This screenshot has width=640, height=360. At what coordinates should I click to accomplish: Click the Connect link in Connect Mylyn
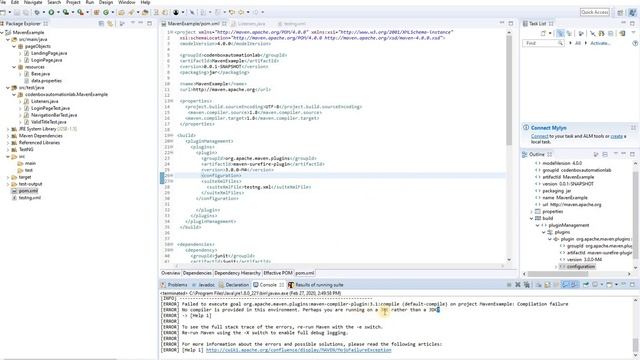(539, 136)
